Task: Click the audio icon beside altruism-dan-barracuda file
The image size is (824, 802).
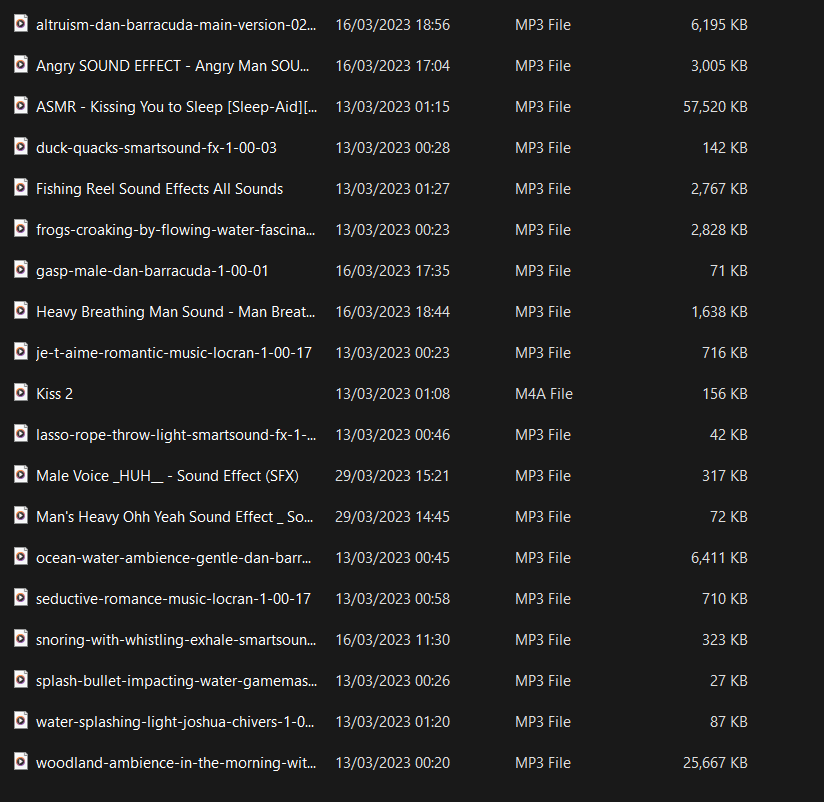Action: tap(20, 24)
